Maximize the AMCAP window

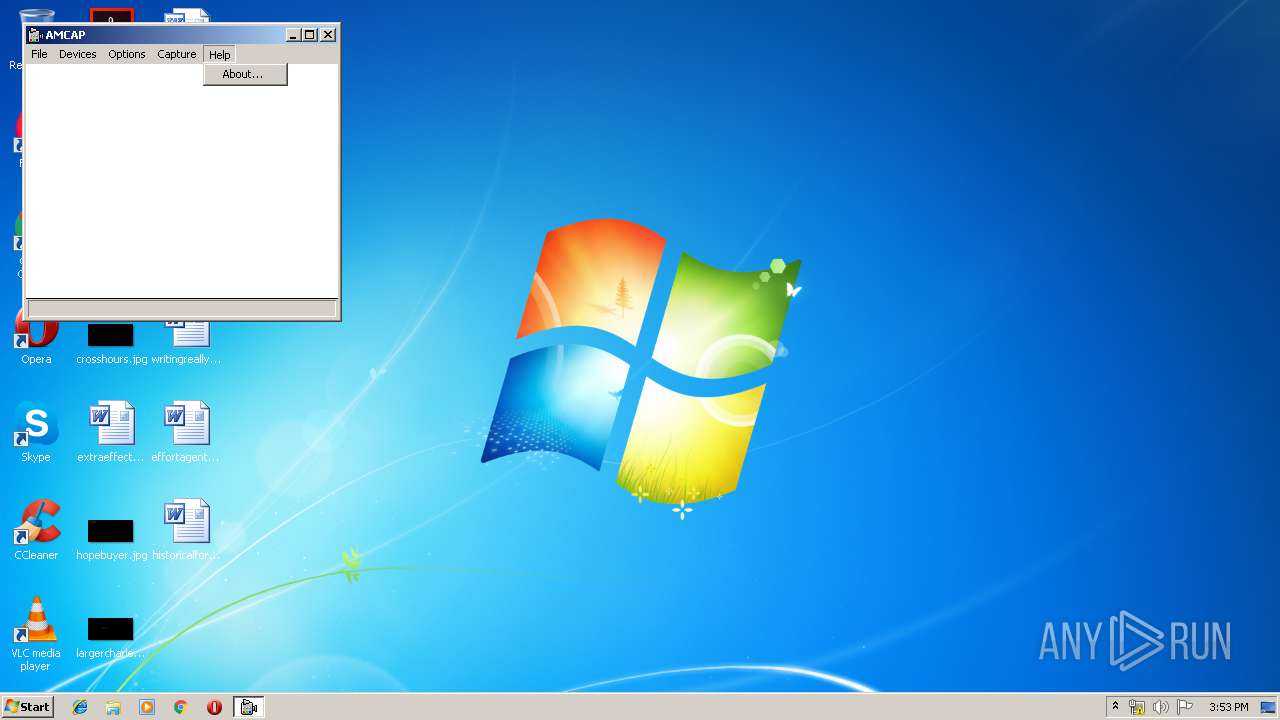click(x=309, y=35)
